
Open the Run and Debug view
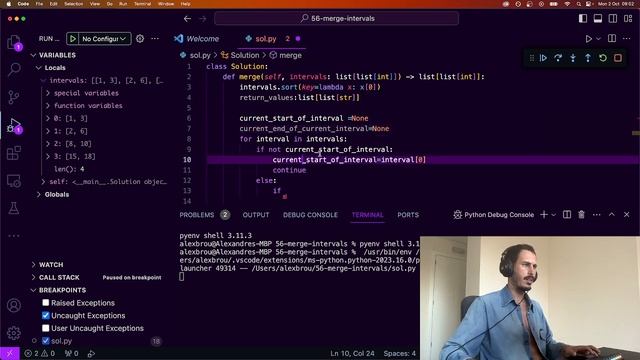[x=14, y=125]
